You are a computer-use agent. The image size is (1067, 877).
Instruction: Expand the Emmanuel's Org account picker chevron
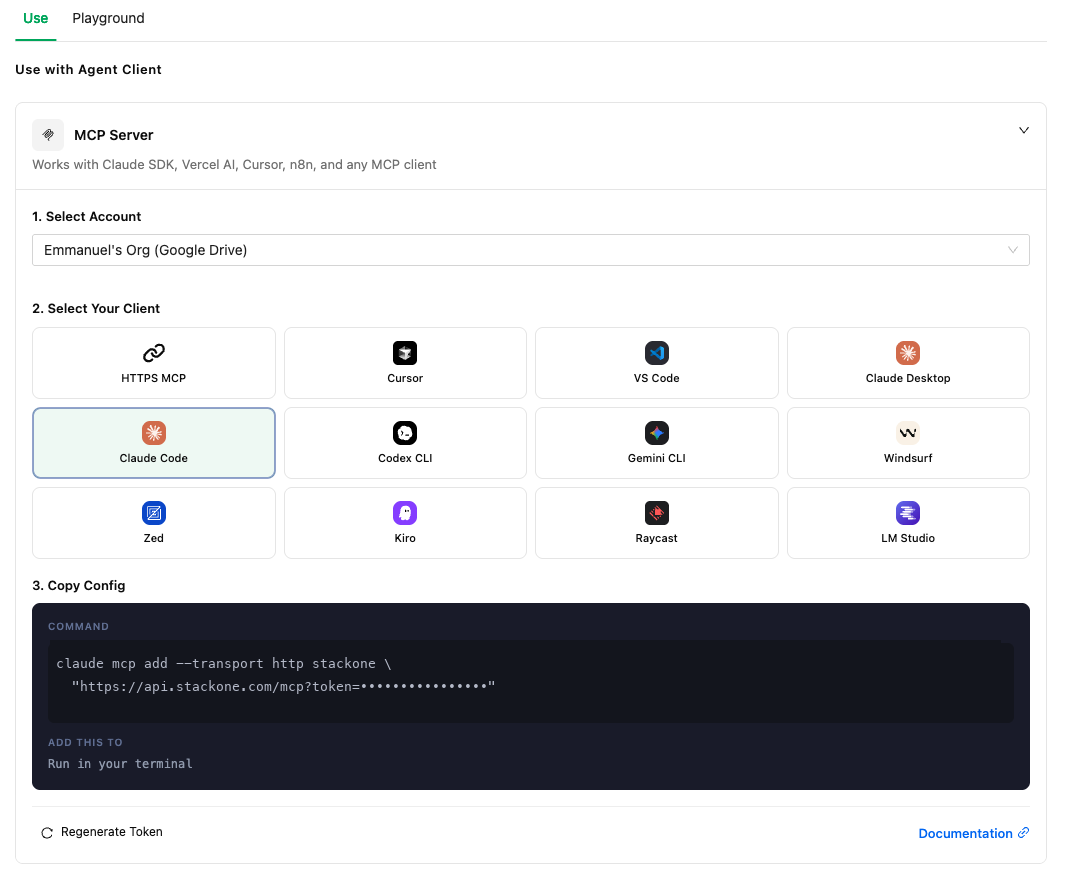click(x=1012, y=250)
